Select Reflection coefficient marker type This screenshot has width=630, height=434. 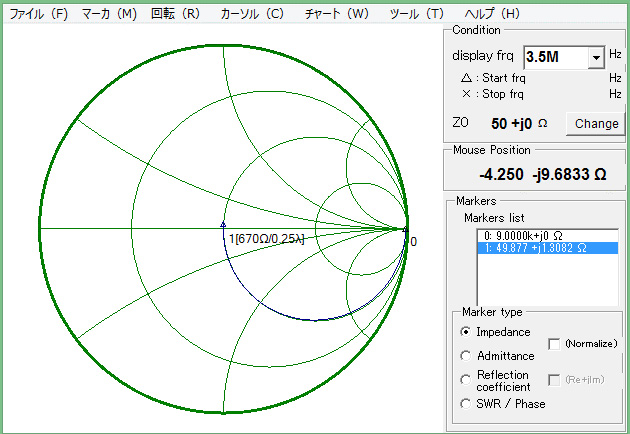click(466, 380)
